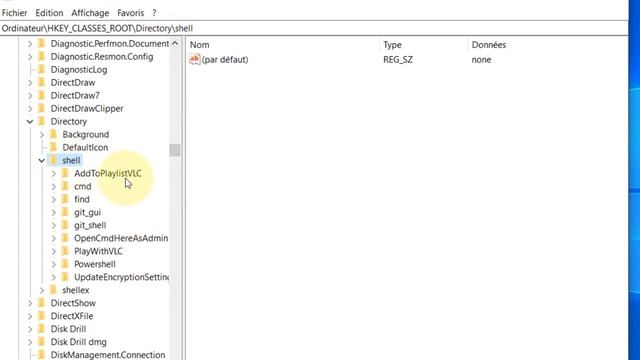The width and height of the screenshot is (640, 360).
Task: Expand the git_gui key
Action: [53, 213]
